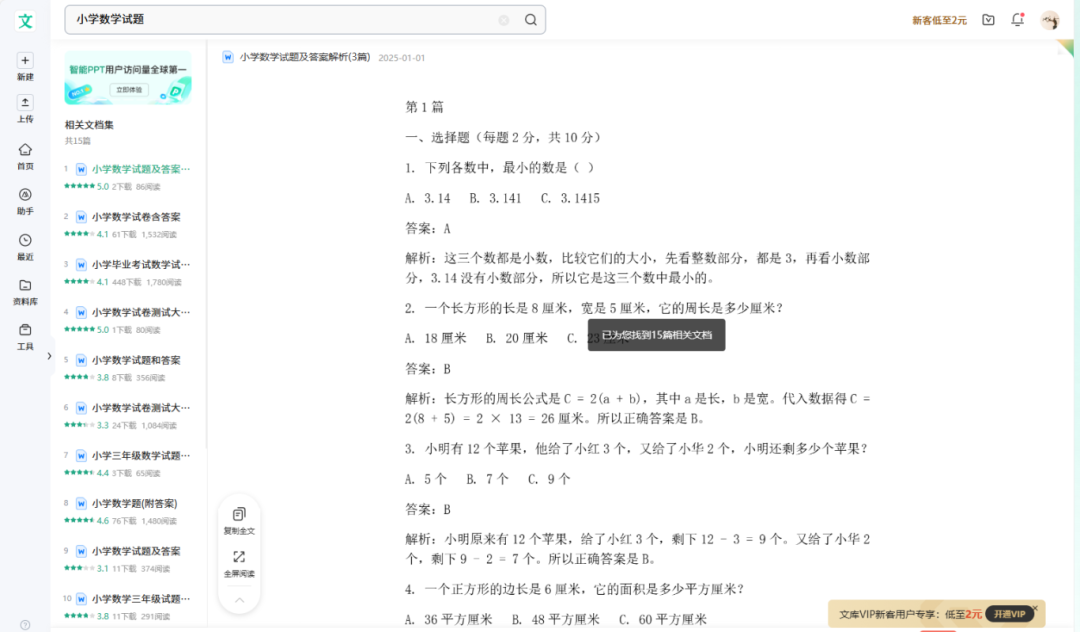Open the notification bell icon
Image resolution: width=1080 pixels, height=632 pixels.
(x=1017, y=19)
